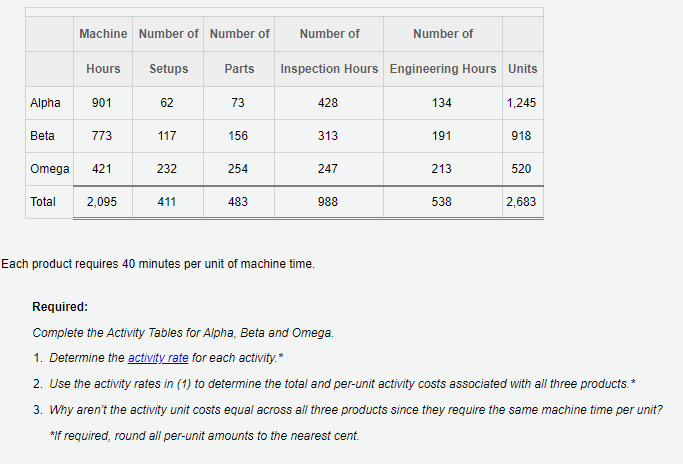
Task: Open the activity rate hyperlink
Action: pyautogui.click(x=158, y=358)
